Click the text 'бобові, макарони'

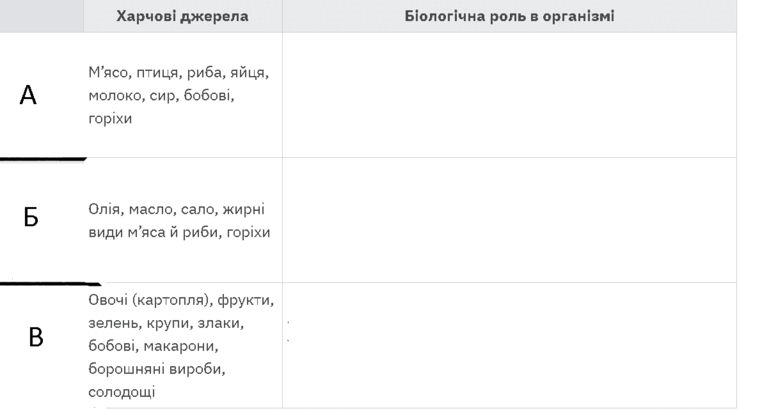pyautogui.click(x=153, y=346)
